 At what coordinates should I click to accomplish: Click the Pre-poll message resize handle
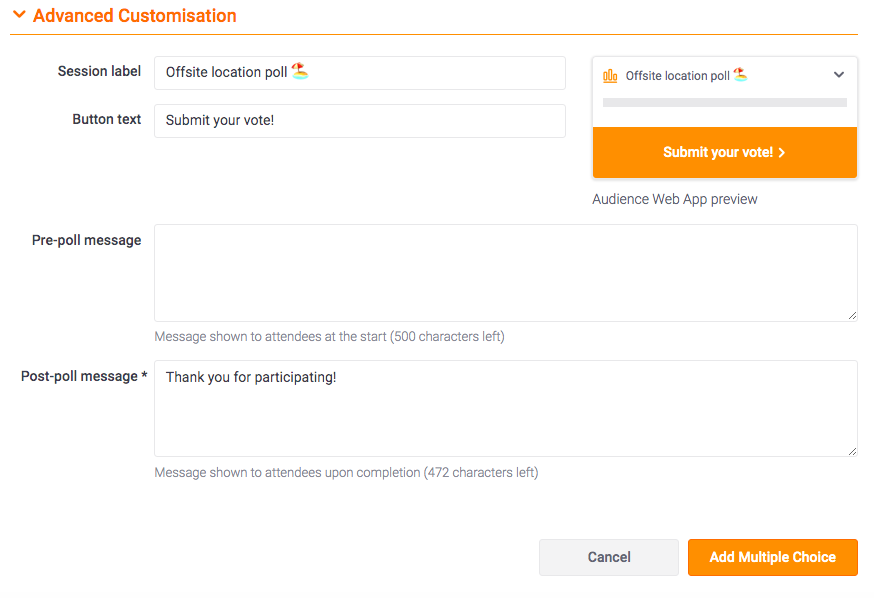point(852,316)
